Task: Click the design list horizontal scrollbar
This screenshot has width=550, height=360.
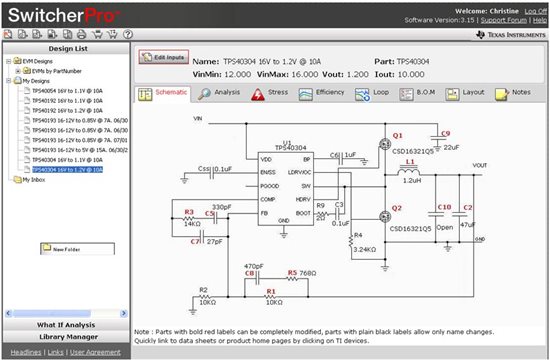Action: click(x=66, y=313)
